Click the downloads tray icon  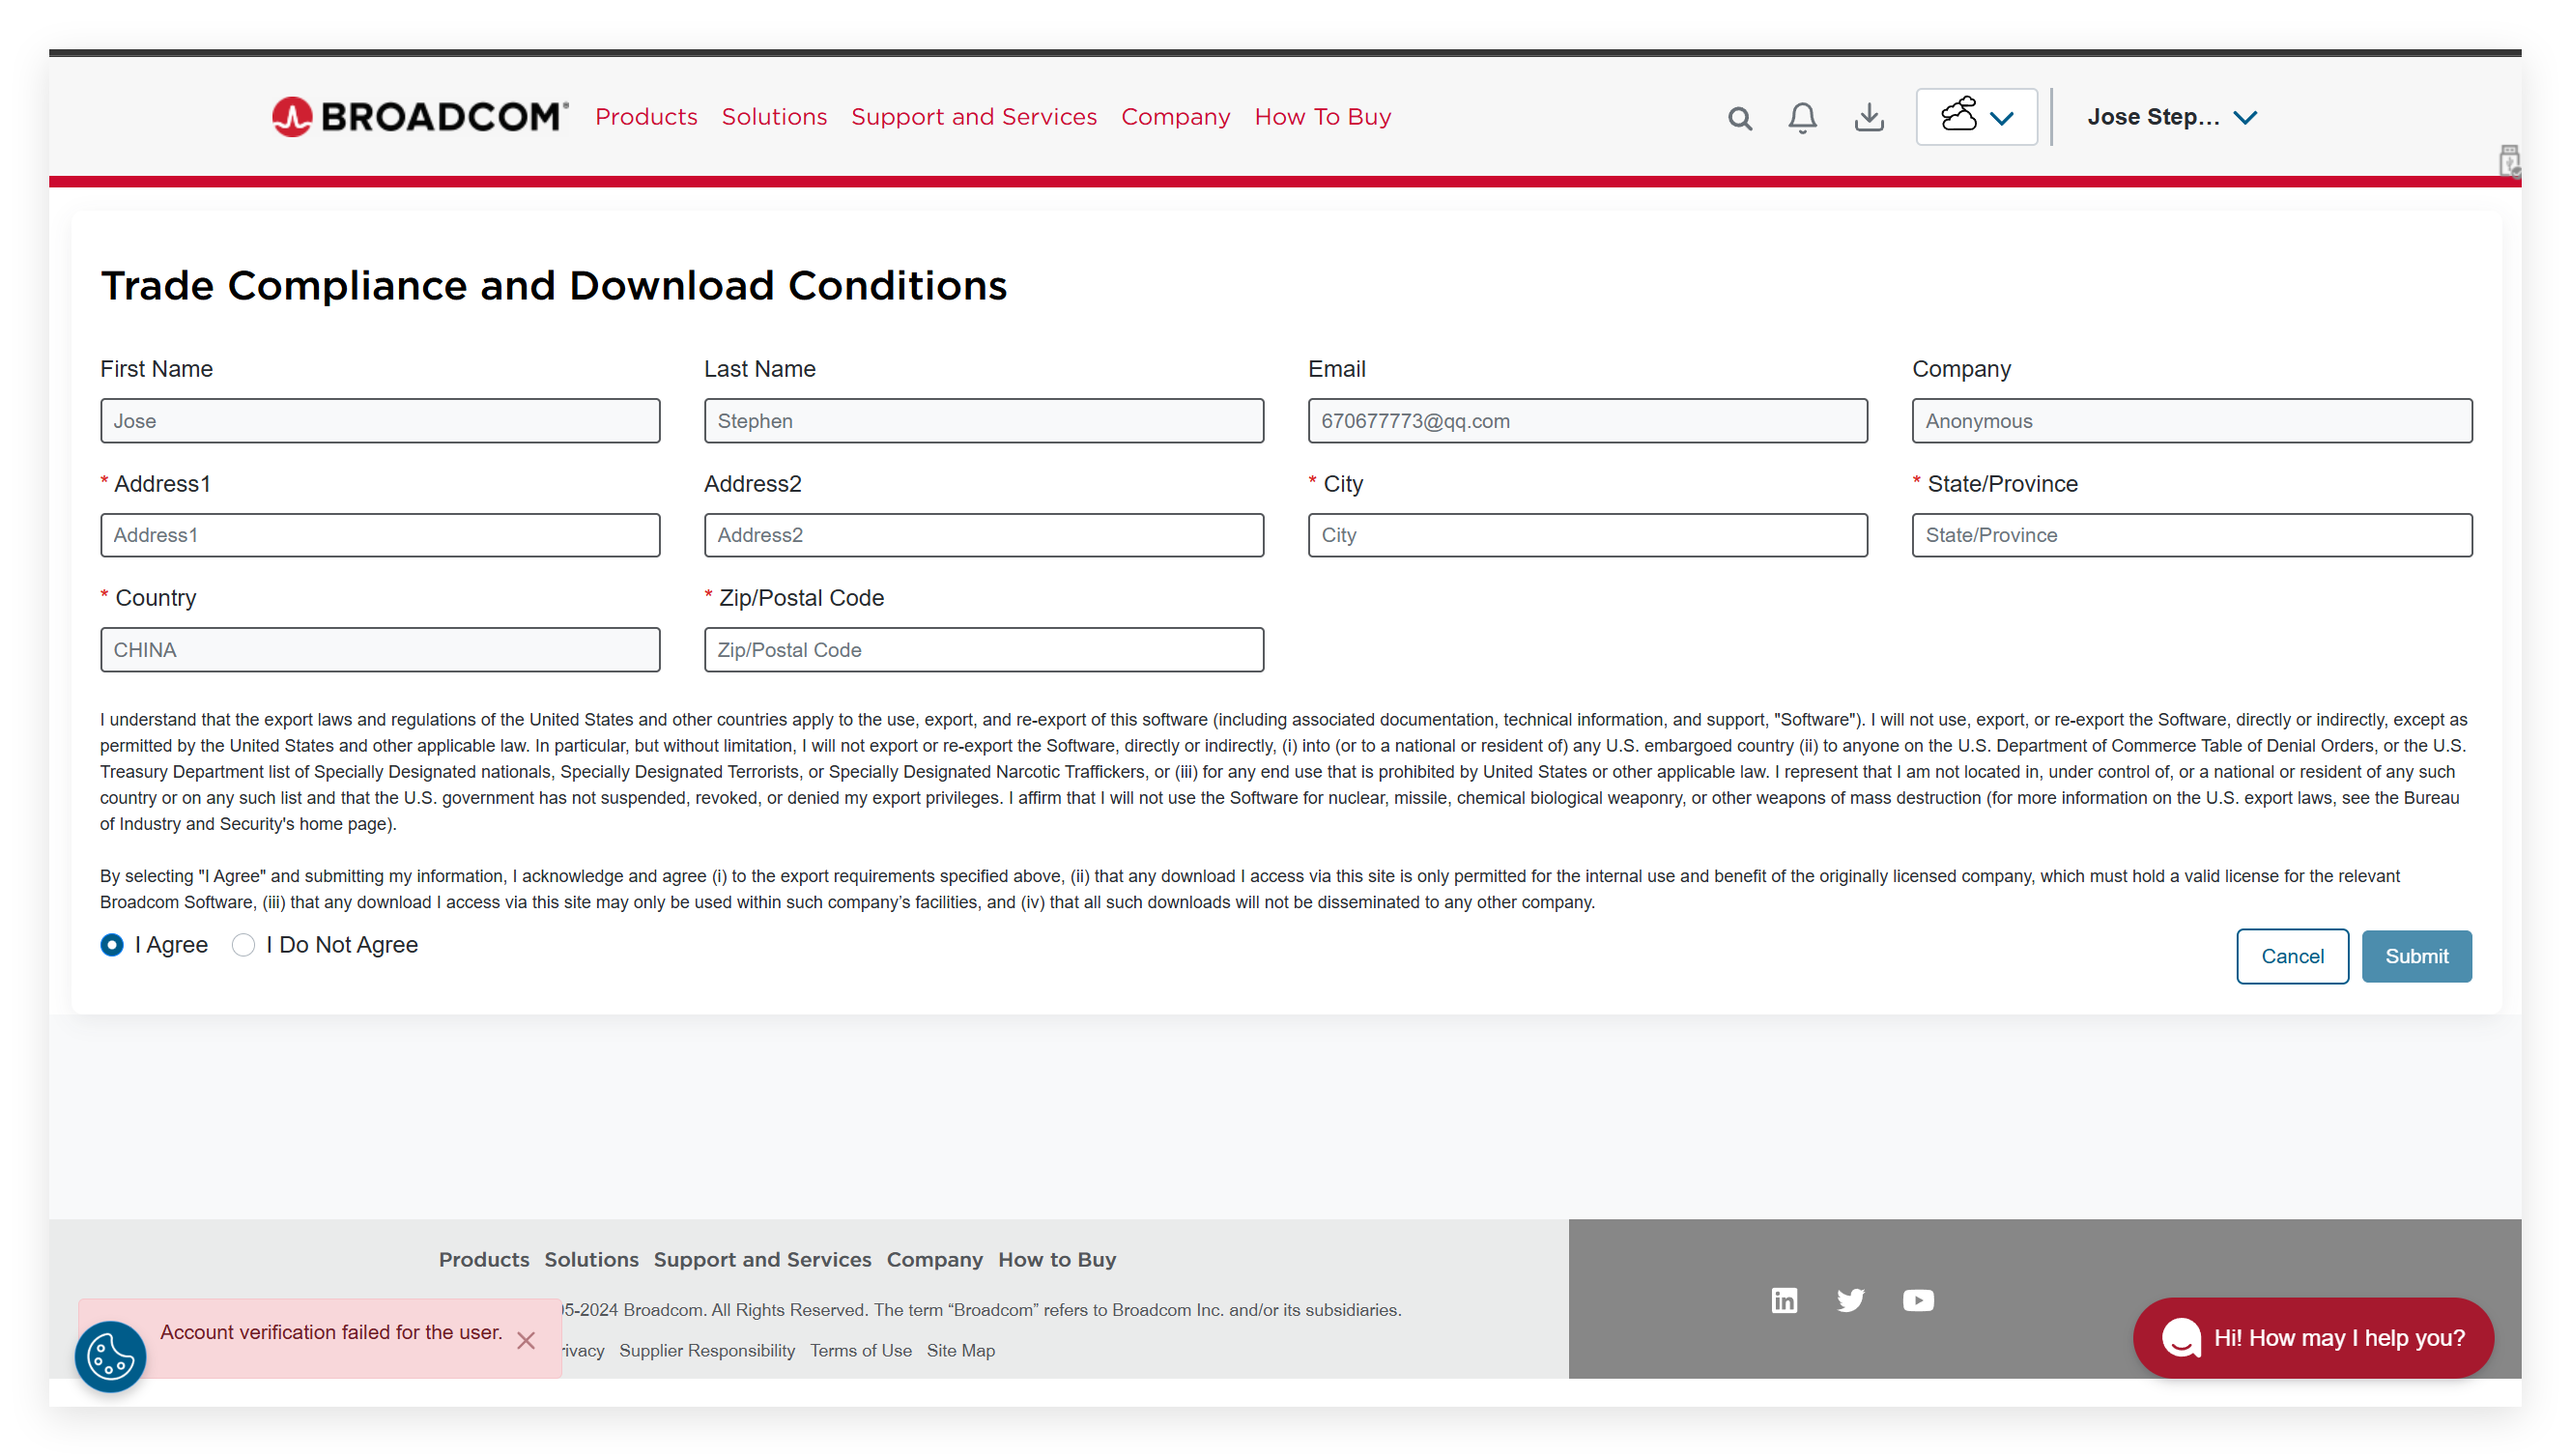(1868, 118)
